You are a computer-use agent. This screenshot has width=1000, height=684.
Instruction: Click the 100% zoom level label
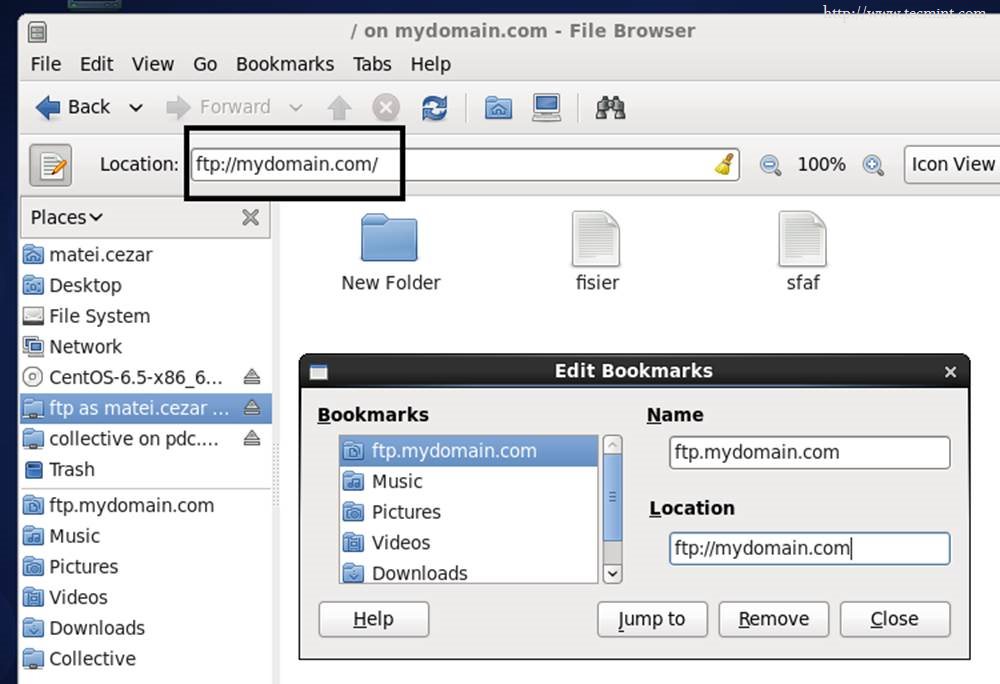point(821,164)
